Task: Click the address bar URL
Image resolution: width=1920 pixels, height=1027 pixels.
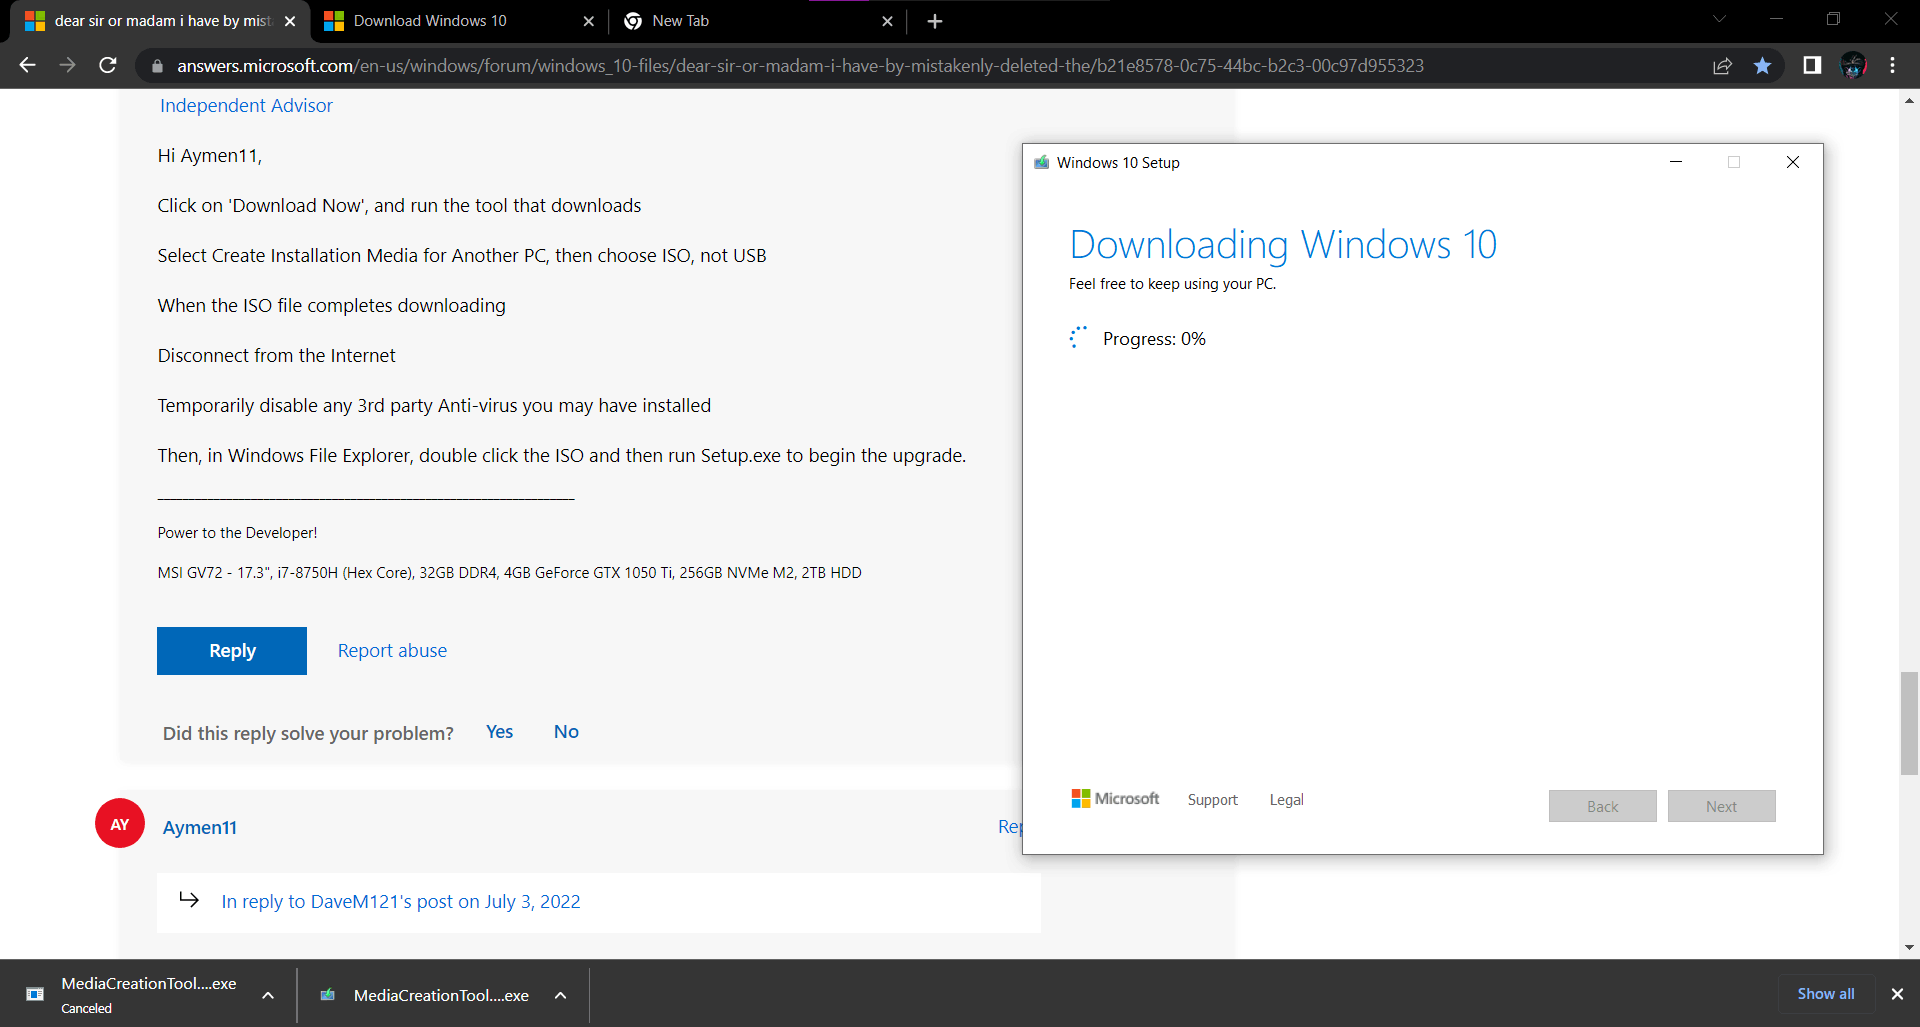Action: (x=800, y=66)
